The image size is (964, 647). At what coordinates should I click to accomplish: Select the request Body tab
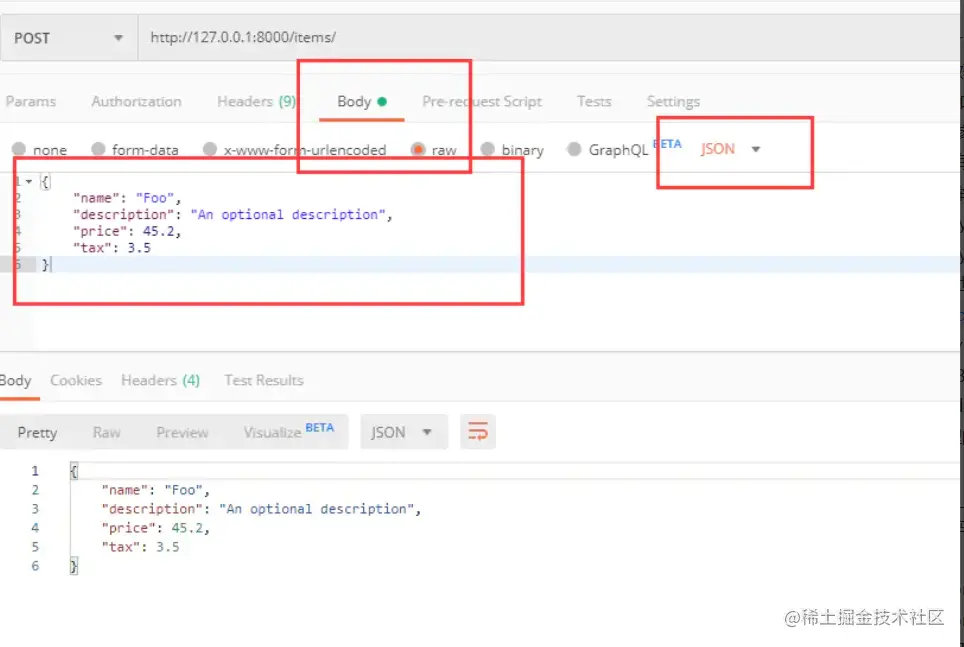tap(362, 101)
